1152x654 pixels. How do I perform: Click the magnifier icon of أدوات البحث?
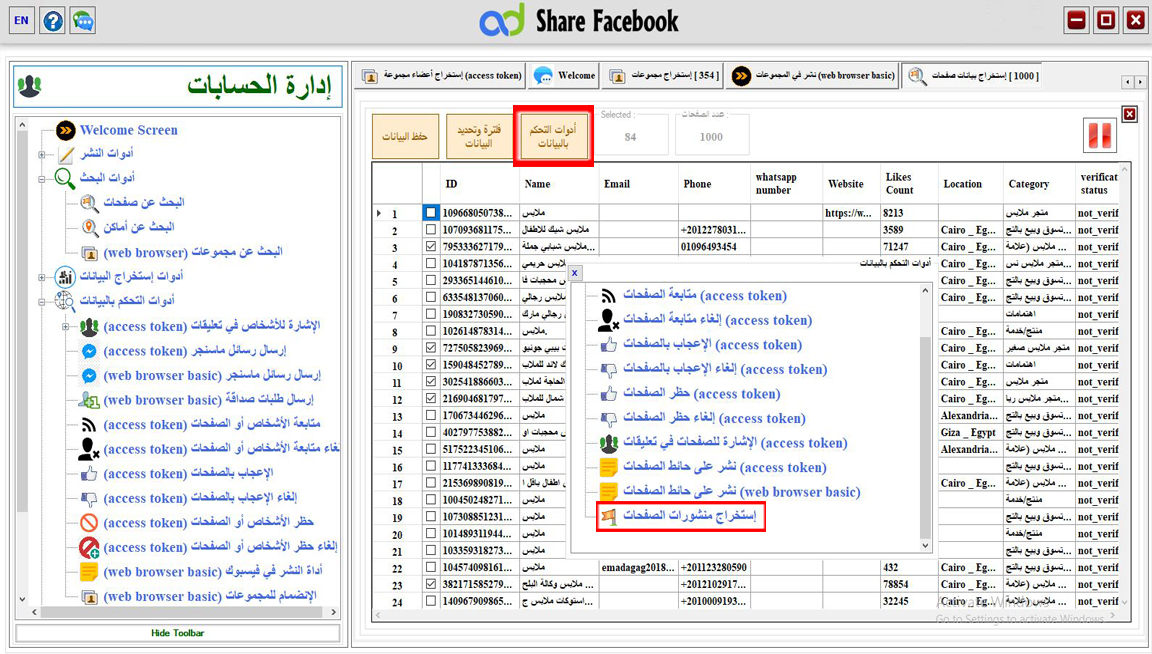(64, 178)
